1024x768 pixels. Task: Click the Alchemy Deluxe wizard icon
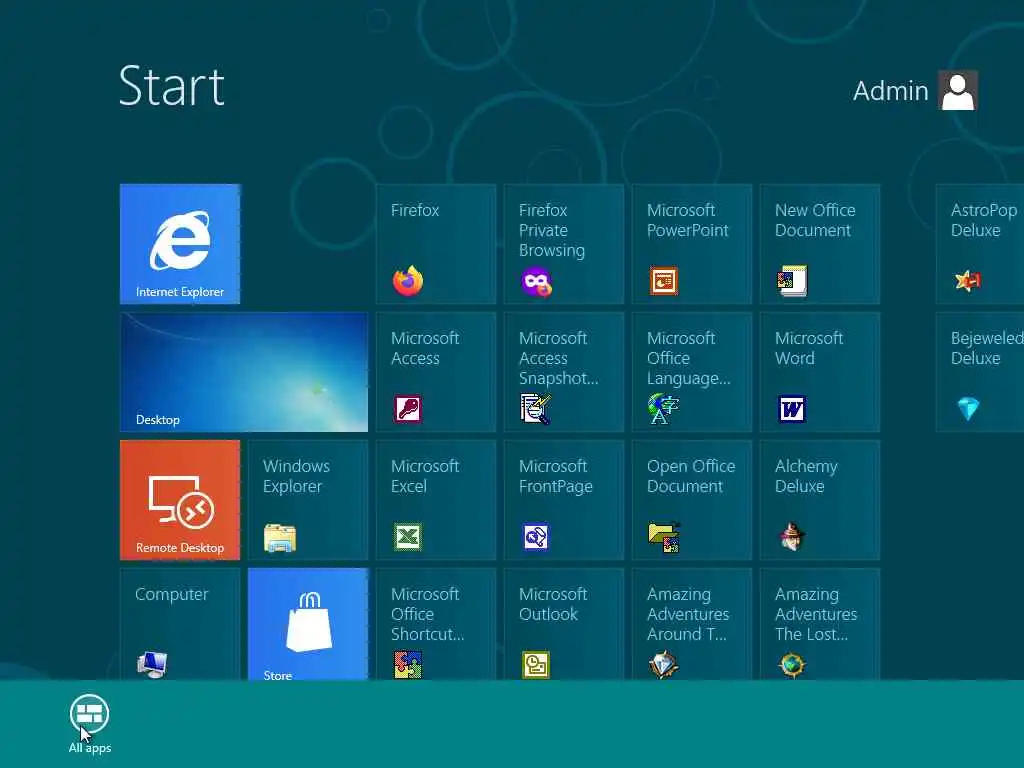(x=792, y=537)
